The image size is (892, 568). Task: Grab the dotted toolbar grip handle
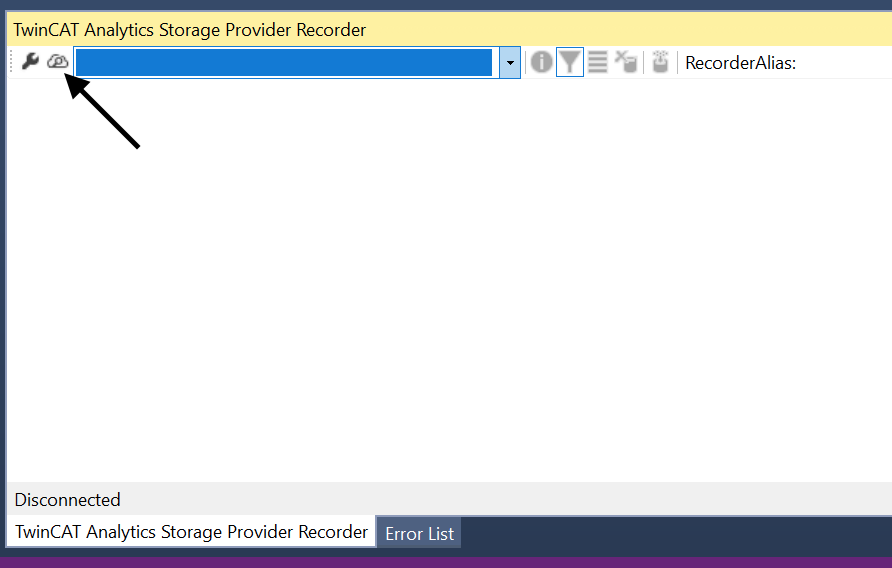[x=11, y=61]
